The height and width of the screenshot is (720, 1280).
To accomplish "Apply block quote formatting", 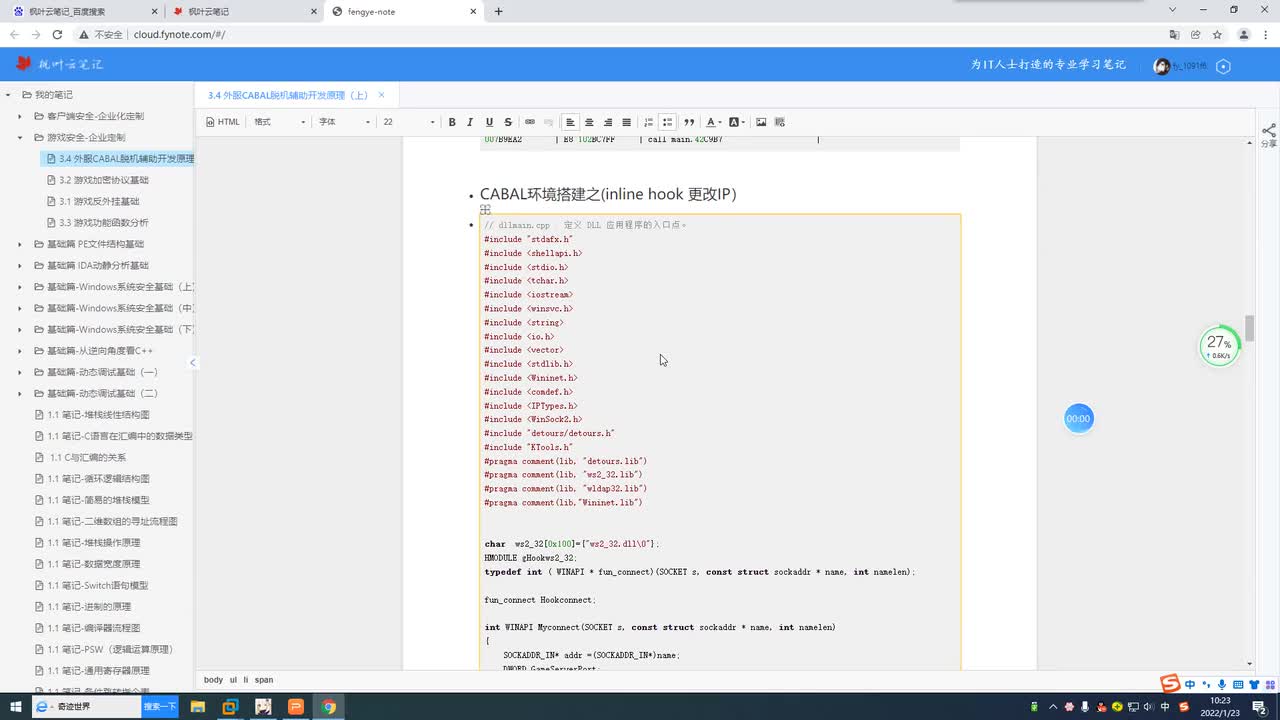I will 689,122.
